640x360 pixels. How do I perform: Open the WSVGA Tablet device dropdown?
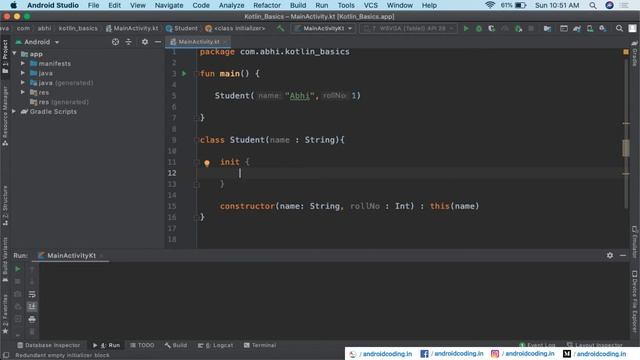click(x=408, y=28)
